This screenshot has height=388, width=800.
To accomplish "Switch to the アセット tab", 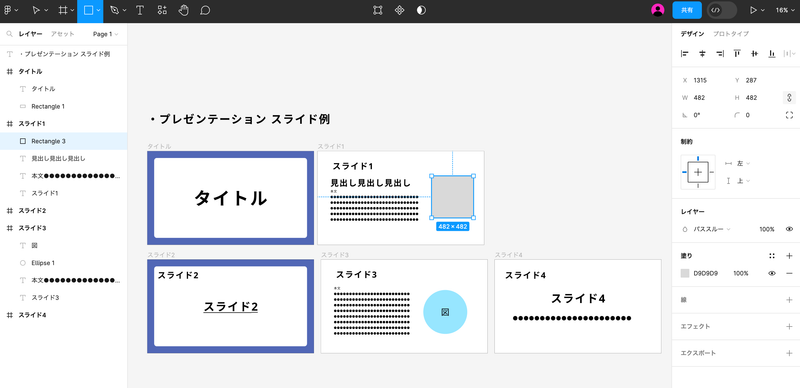I will (62, 34).
